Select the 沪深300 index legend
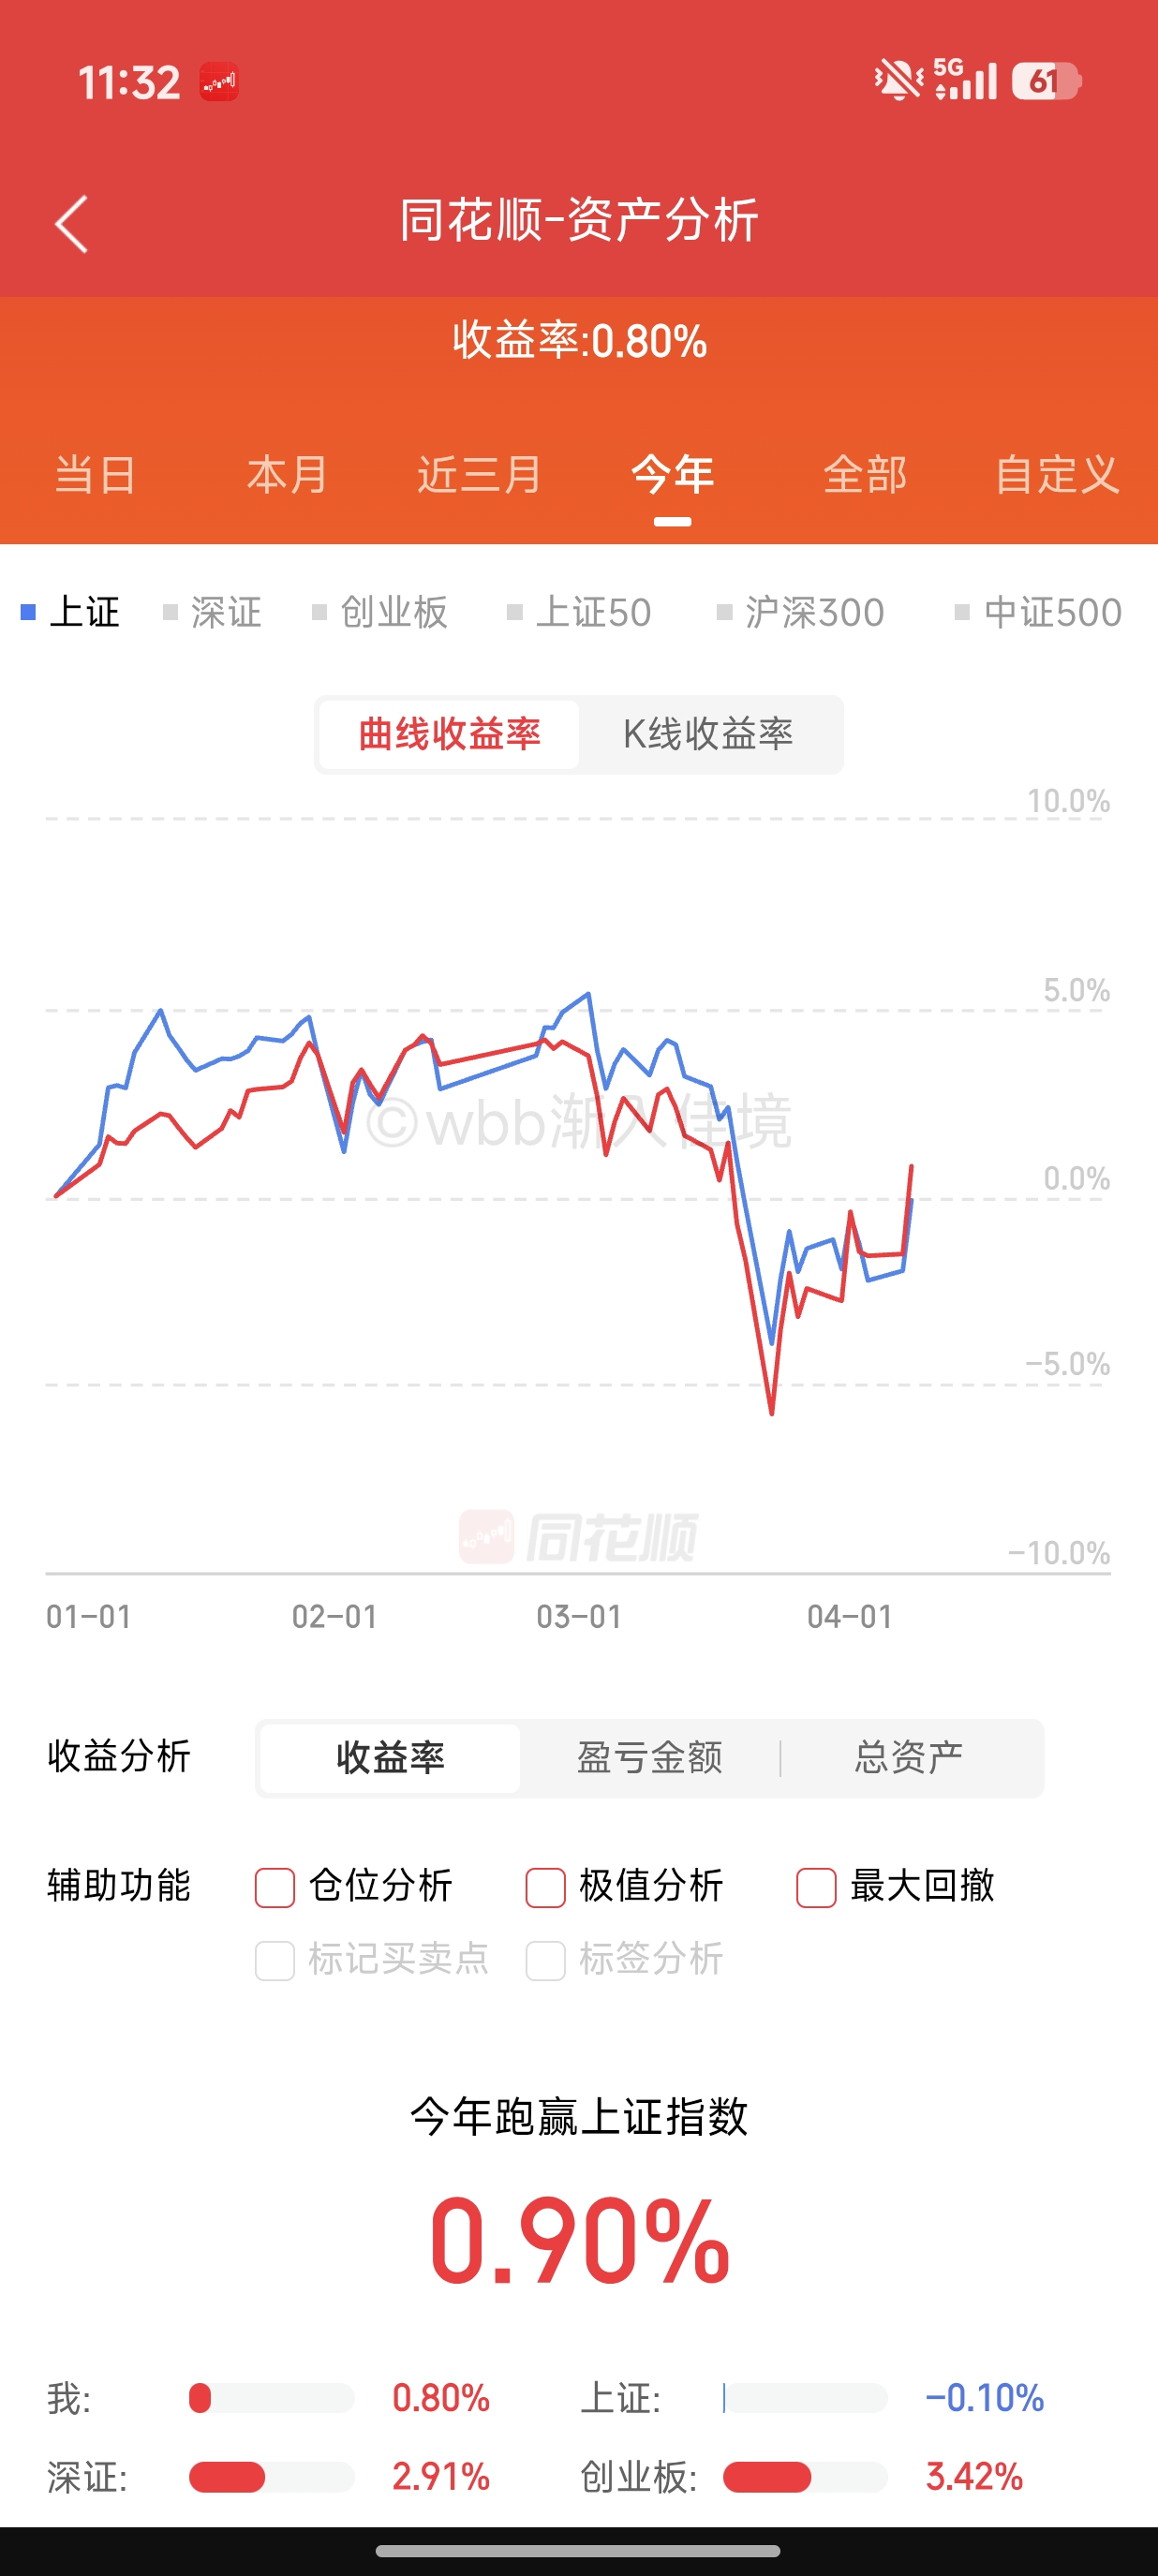Screen dimensions: 1158x2576 [801, 612]
